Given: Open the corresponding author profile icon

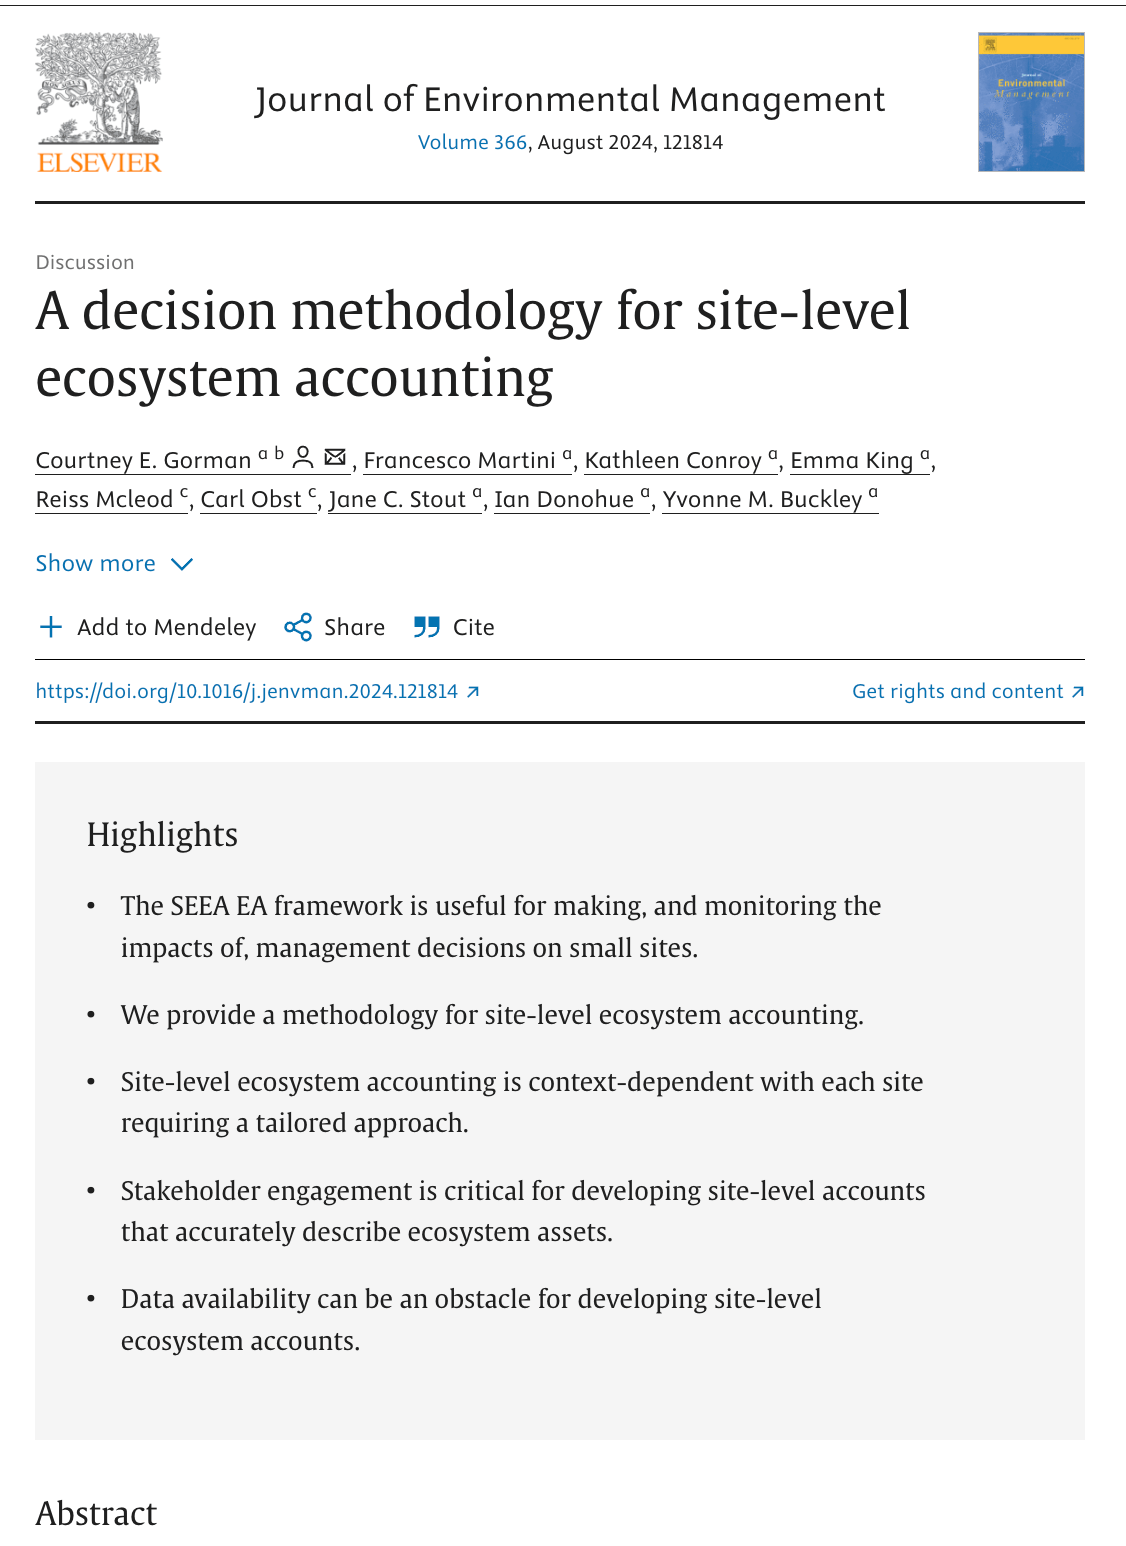Looking at the screenshot, I should pyautogui.click(x=303, y=457).
